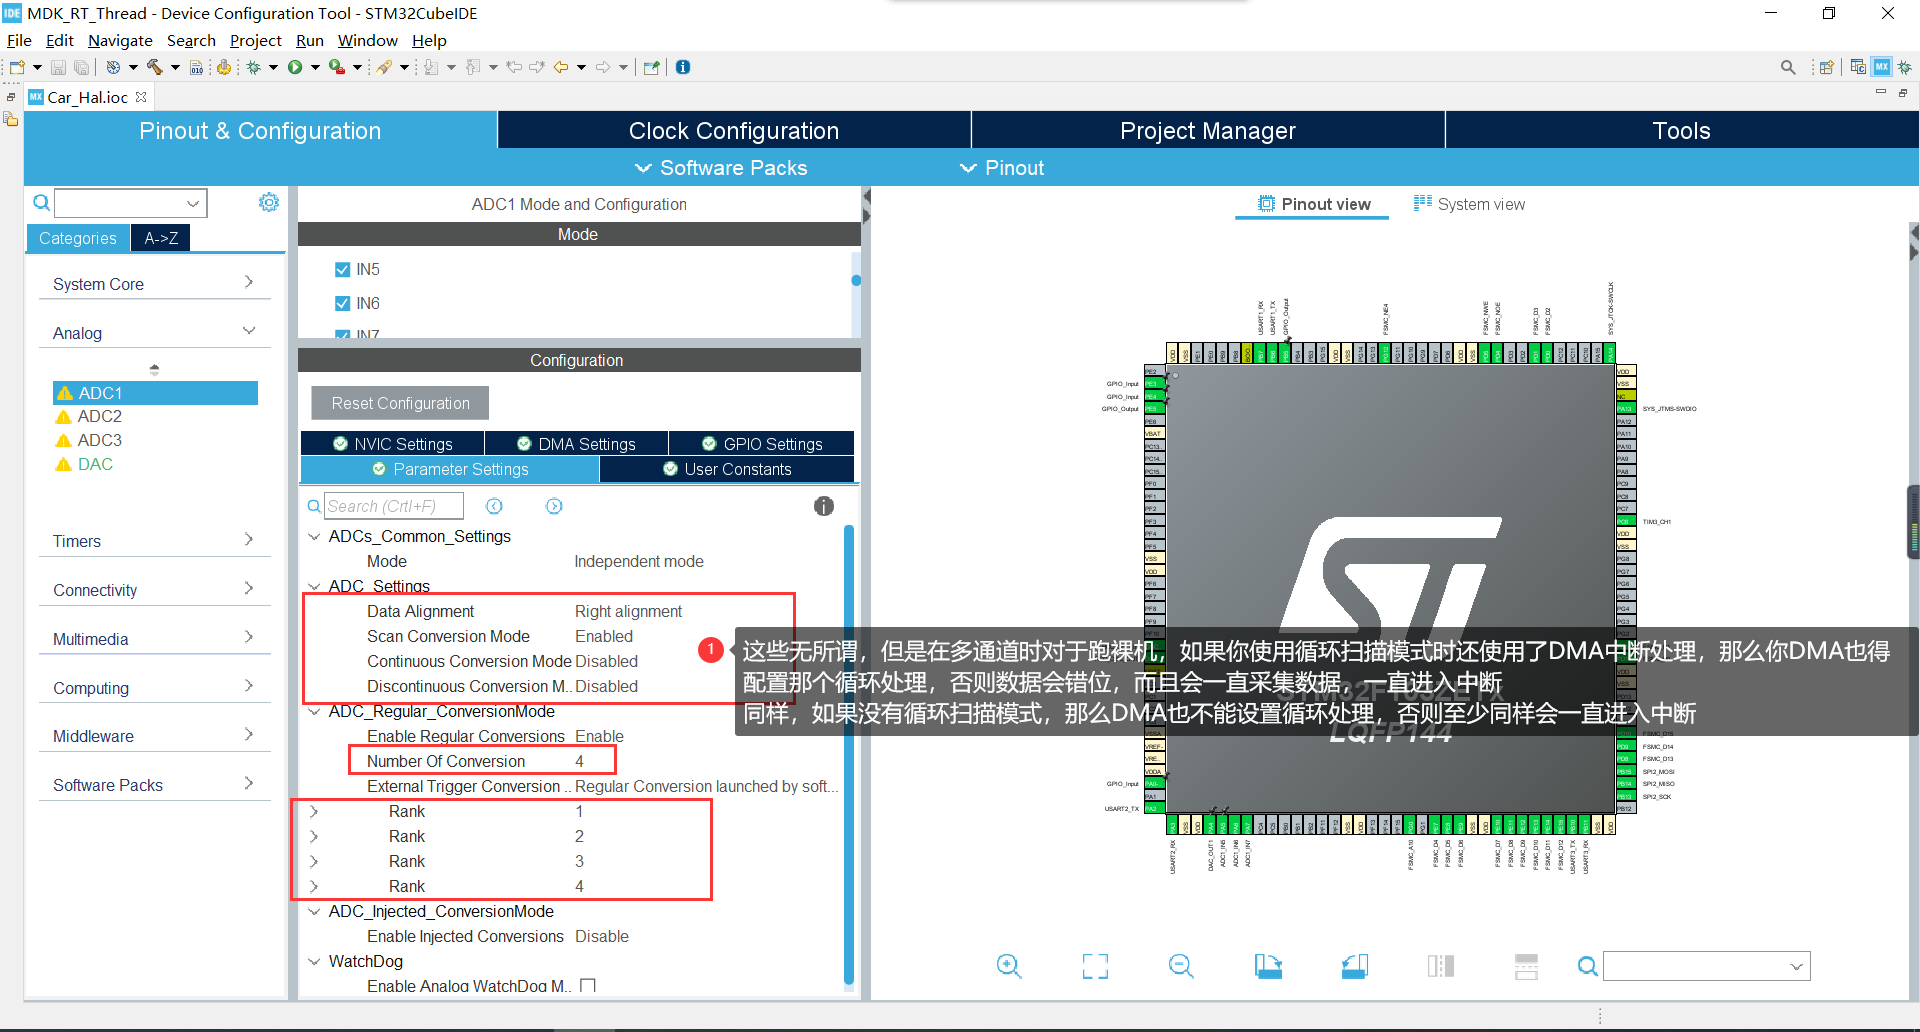This screenshot has height=1032, width=1920.
Task: Build the project using the hammer icon
Action: 155,67
